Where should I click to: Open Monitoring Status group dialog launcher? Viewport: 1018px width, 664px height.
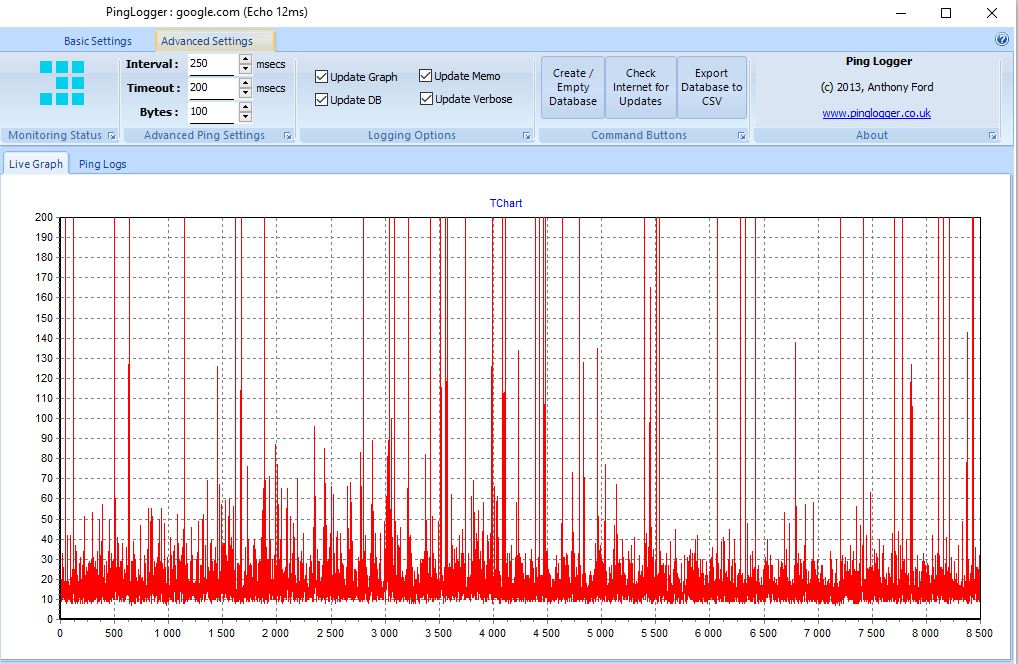pos(112,136)
